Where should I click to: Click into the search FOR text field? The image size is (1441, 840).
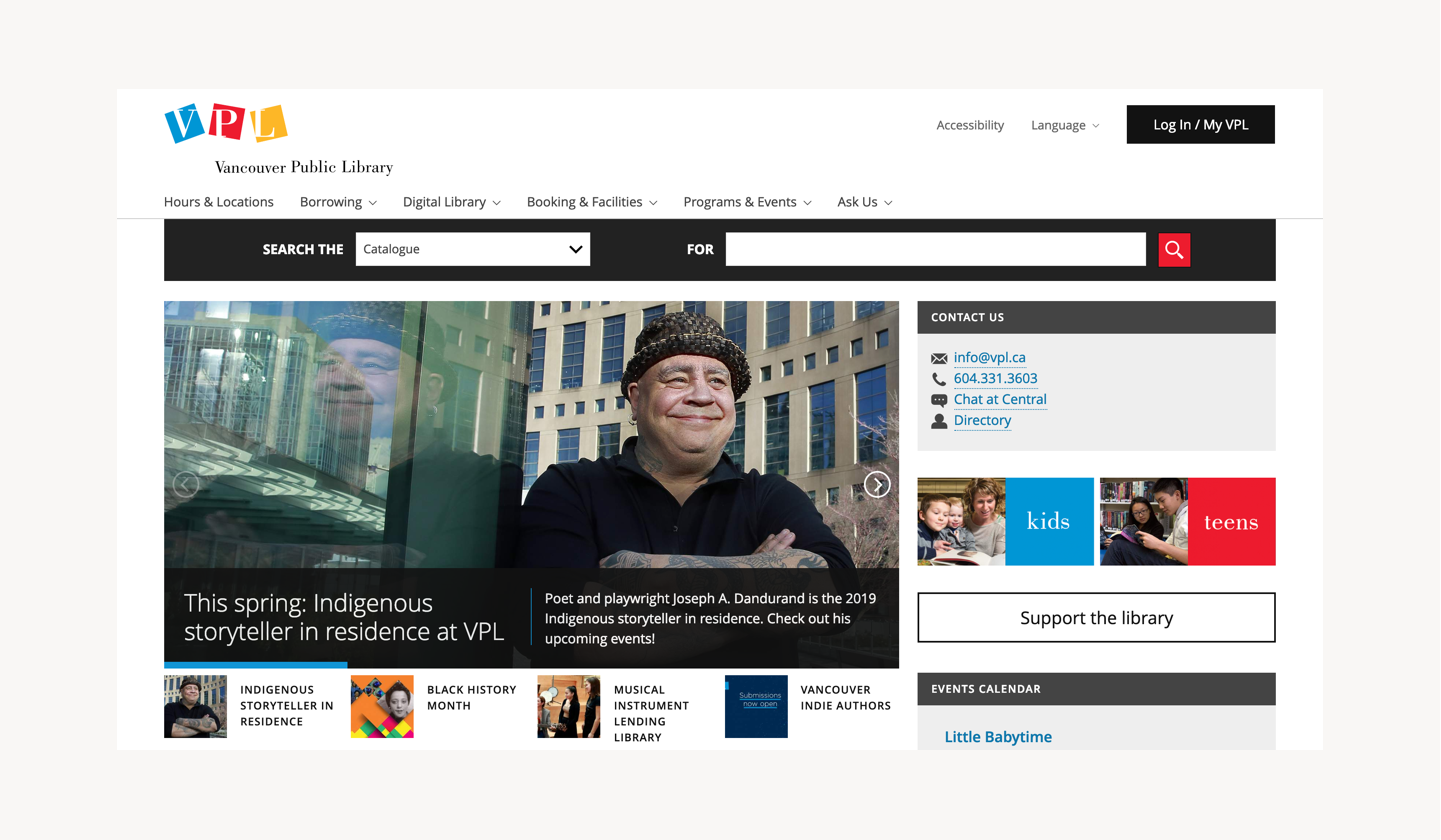coord(935,249)
